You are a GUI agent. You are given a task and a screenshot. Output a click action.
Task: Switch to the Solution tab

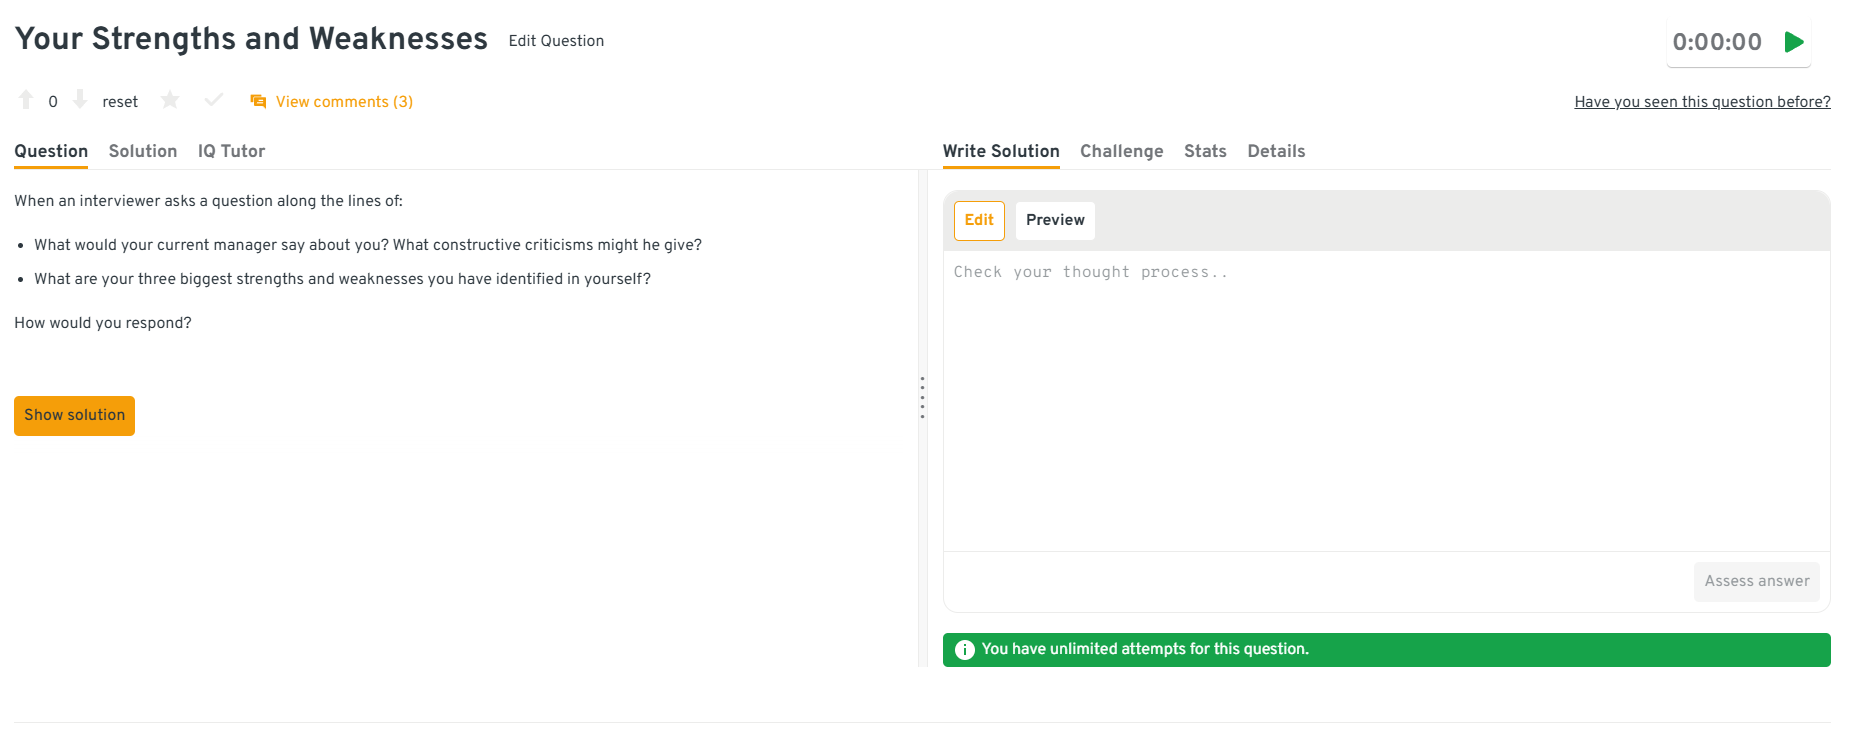(143, 151)
